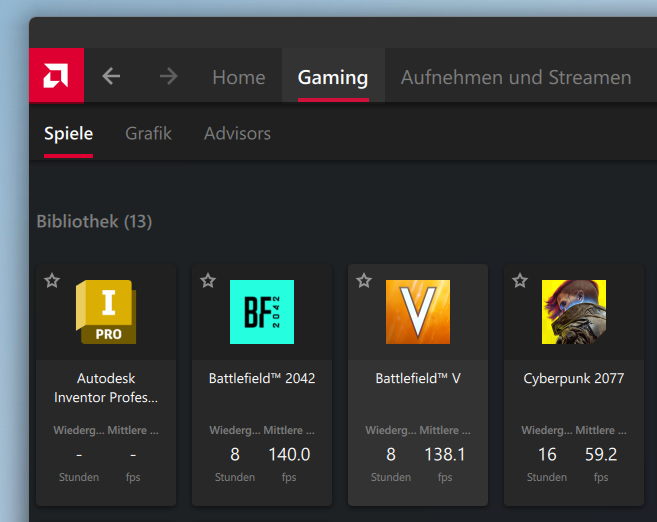
Task: Open the Cyberpunk 2077 game icon
Action: pyautogui.click(x=574, y=312)
